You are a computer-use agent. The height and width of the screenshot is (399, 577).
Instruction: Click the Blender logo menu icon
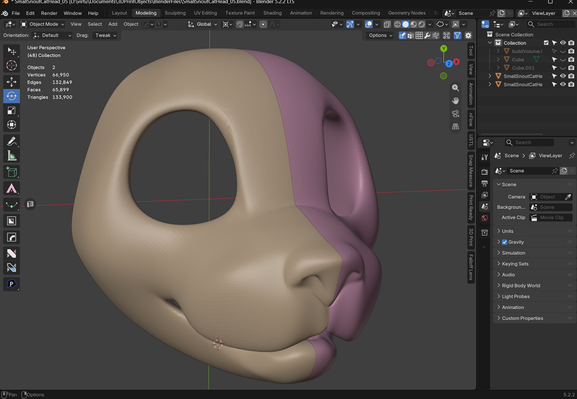coord(5,13)
